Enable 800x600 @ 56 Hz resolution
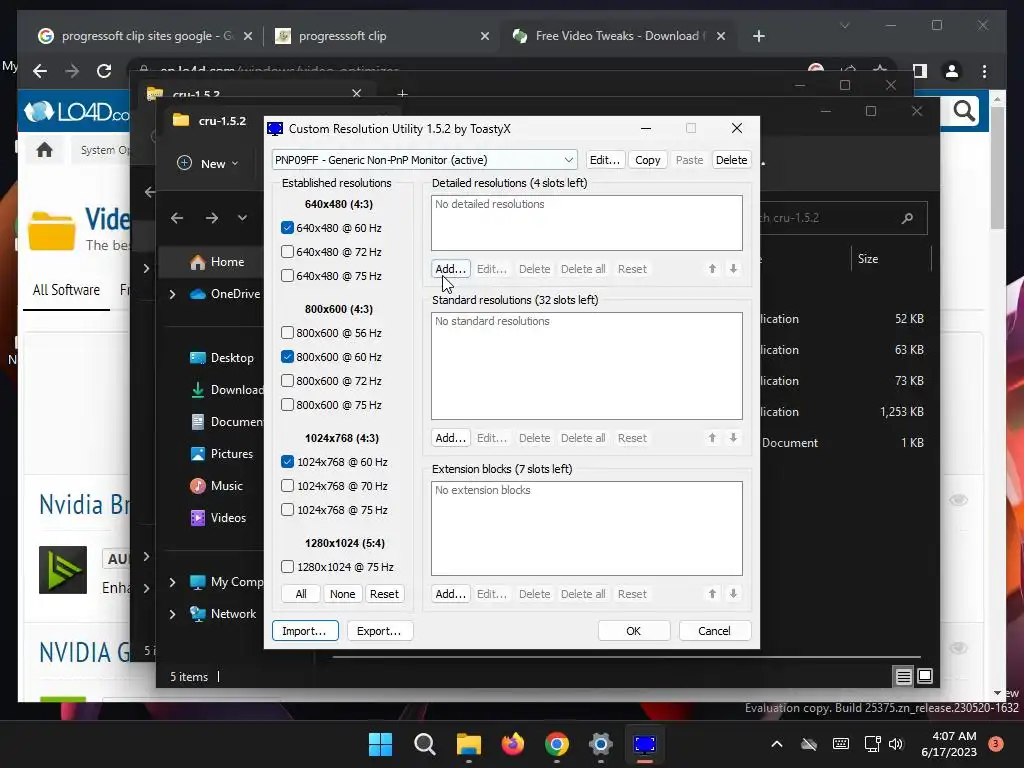Screen dimensions: 1024x768 click(287, 333)
